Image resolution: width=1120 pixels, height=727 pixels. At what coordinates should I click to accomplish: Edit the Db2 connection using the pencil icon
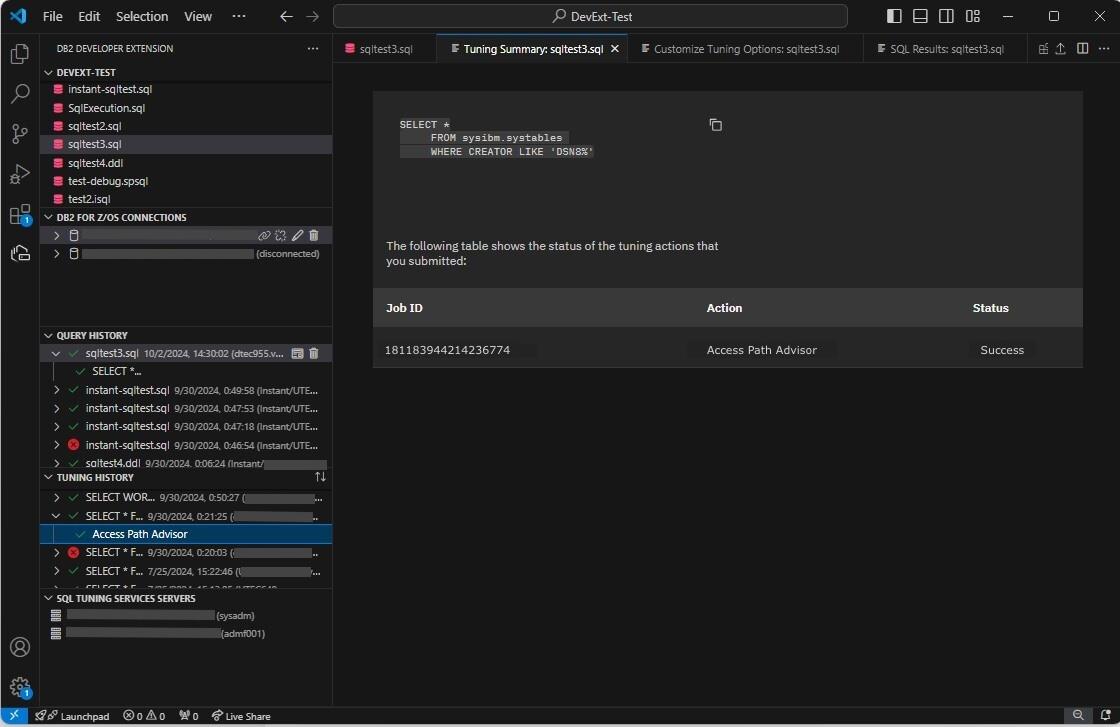[x=297, y=235]
